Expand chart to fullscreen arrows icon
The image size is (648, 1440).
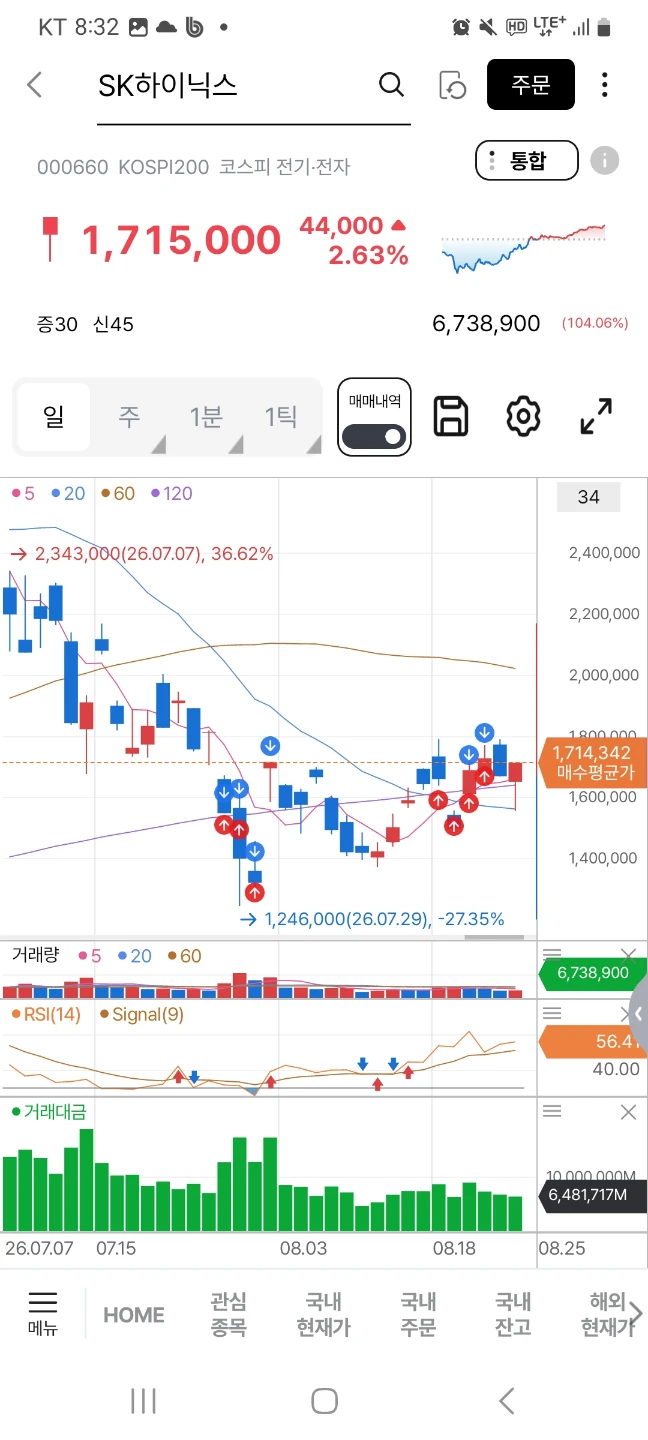pyautogui.click(x=596, y=416)
